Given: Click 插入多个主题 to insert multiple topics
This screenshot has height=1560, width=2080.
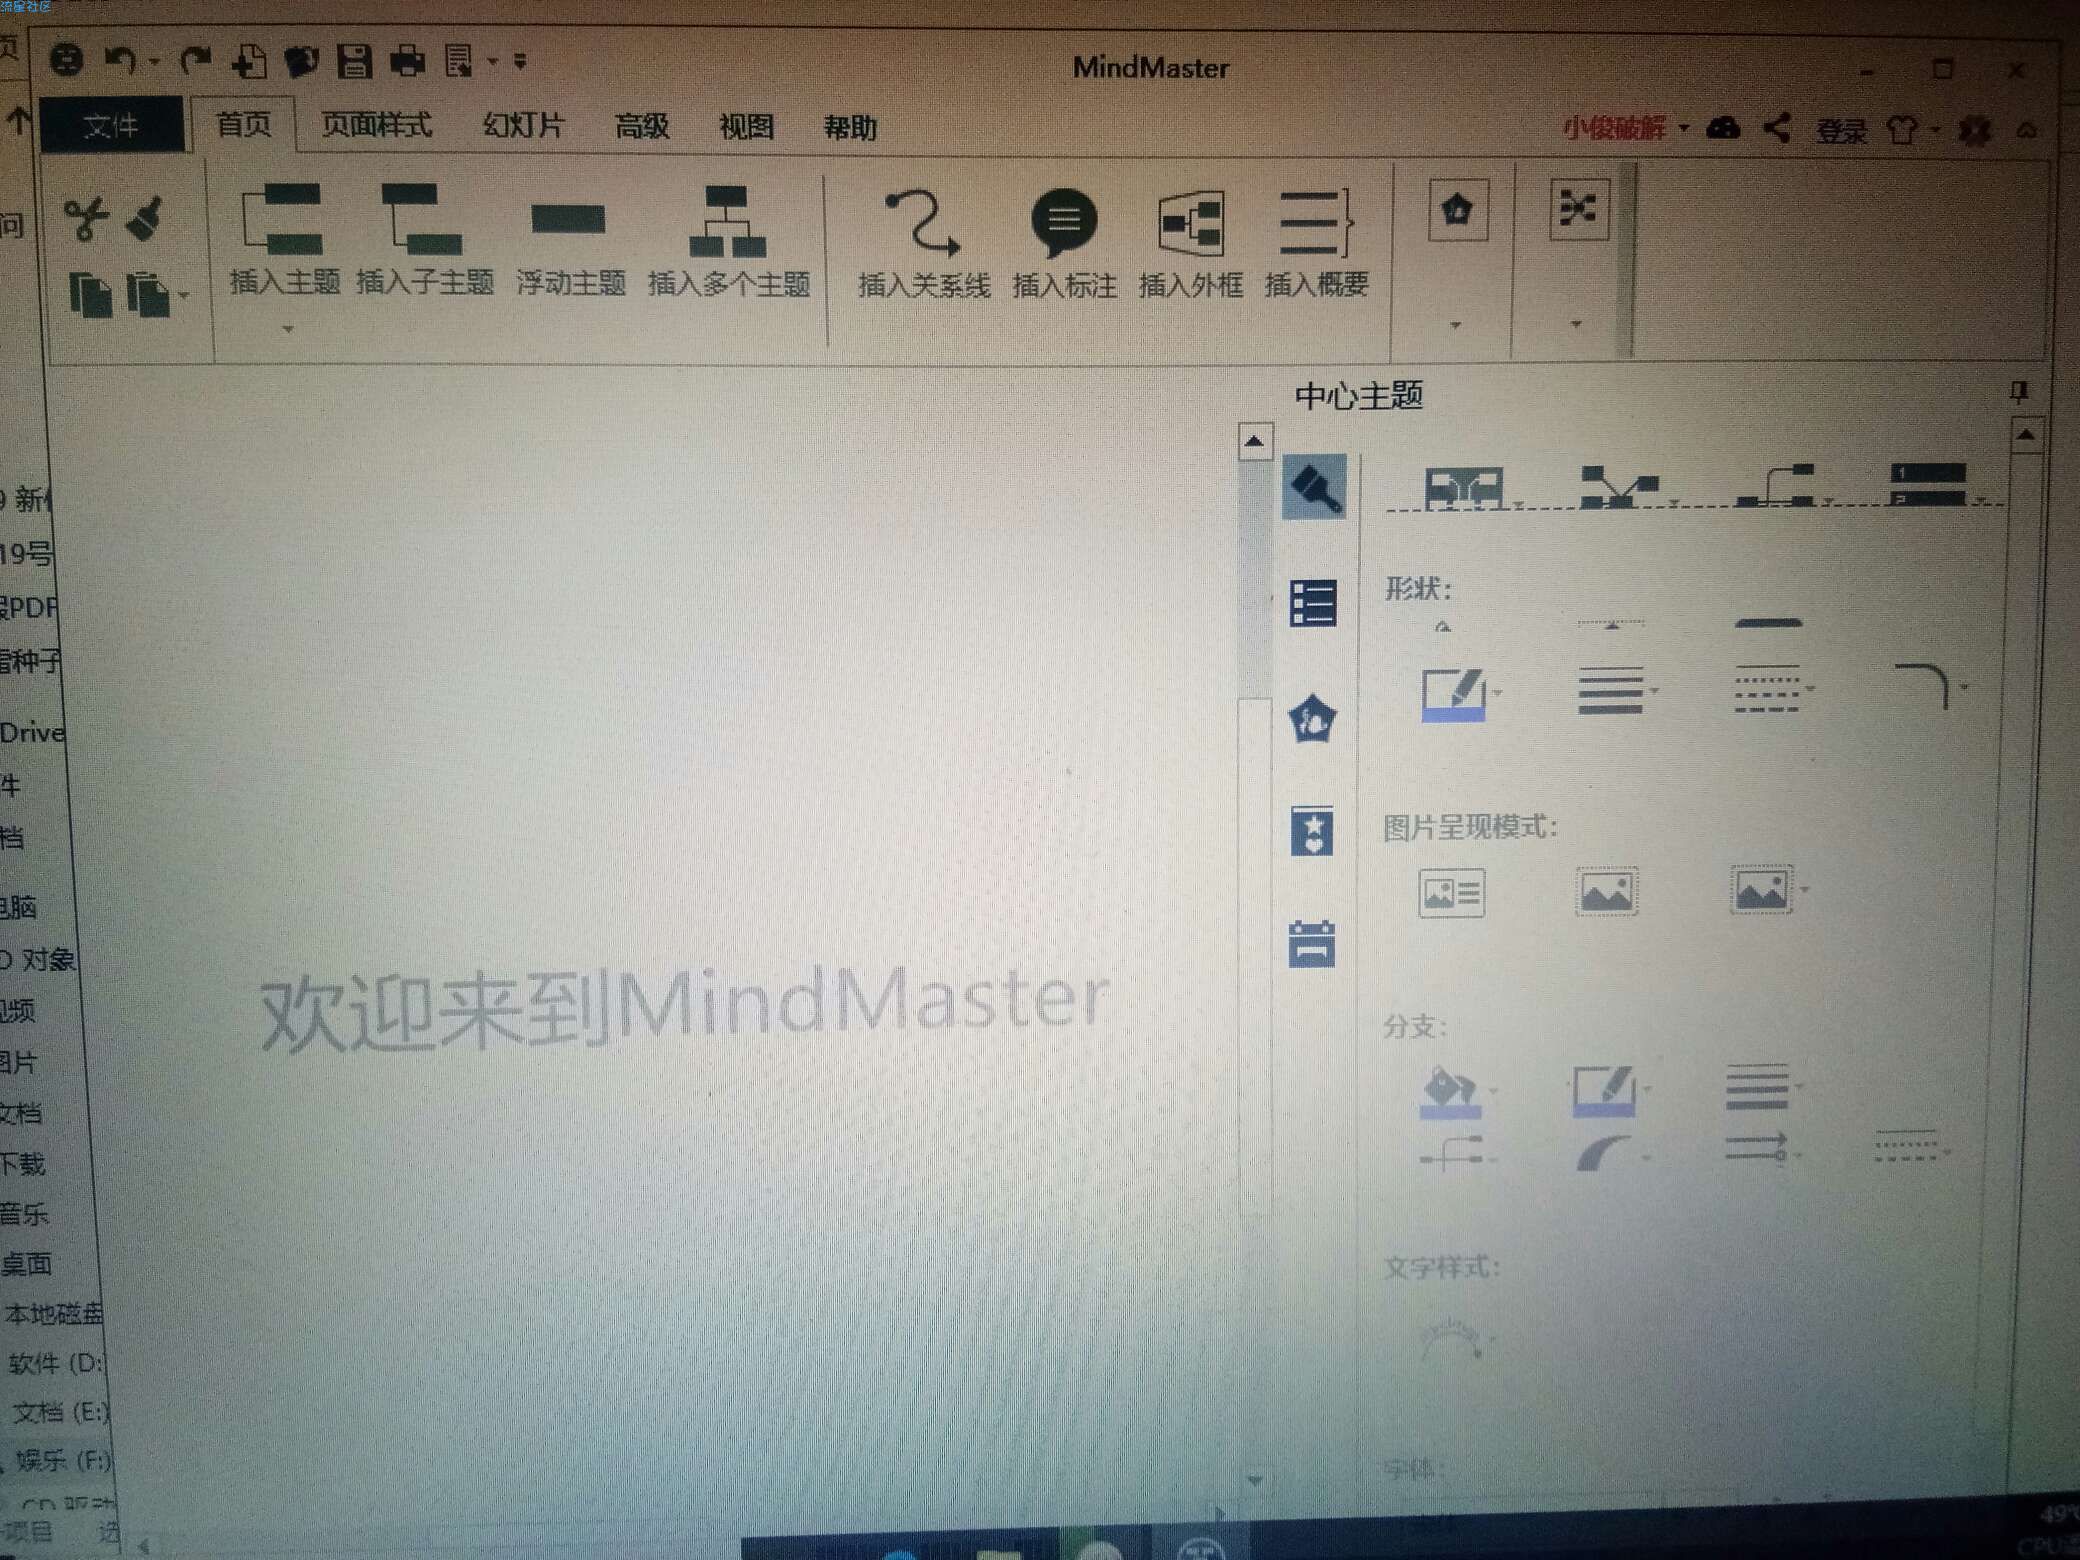Looking at the screenshot, I should point(729,242).
